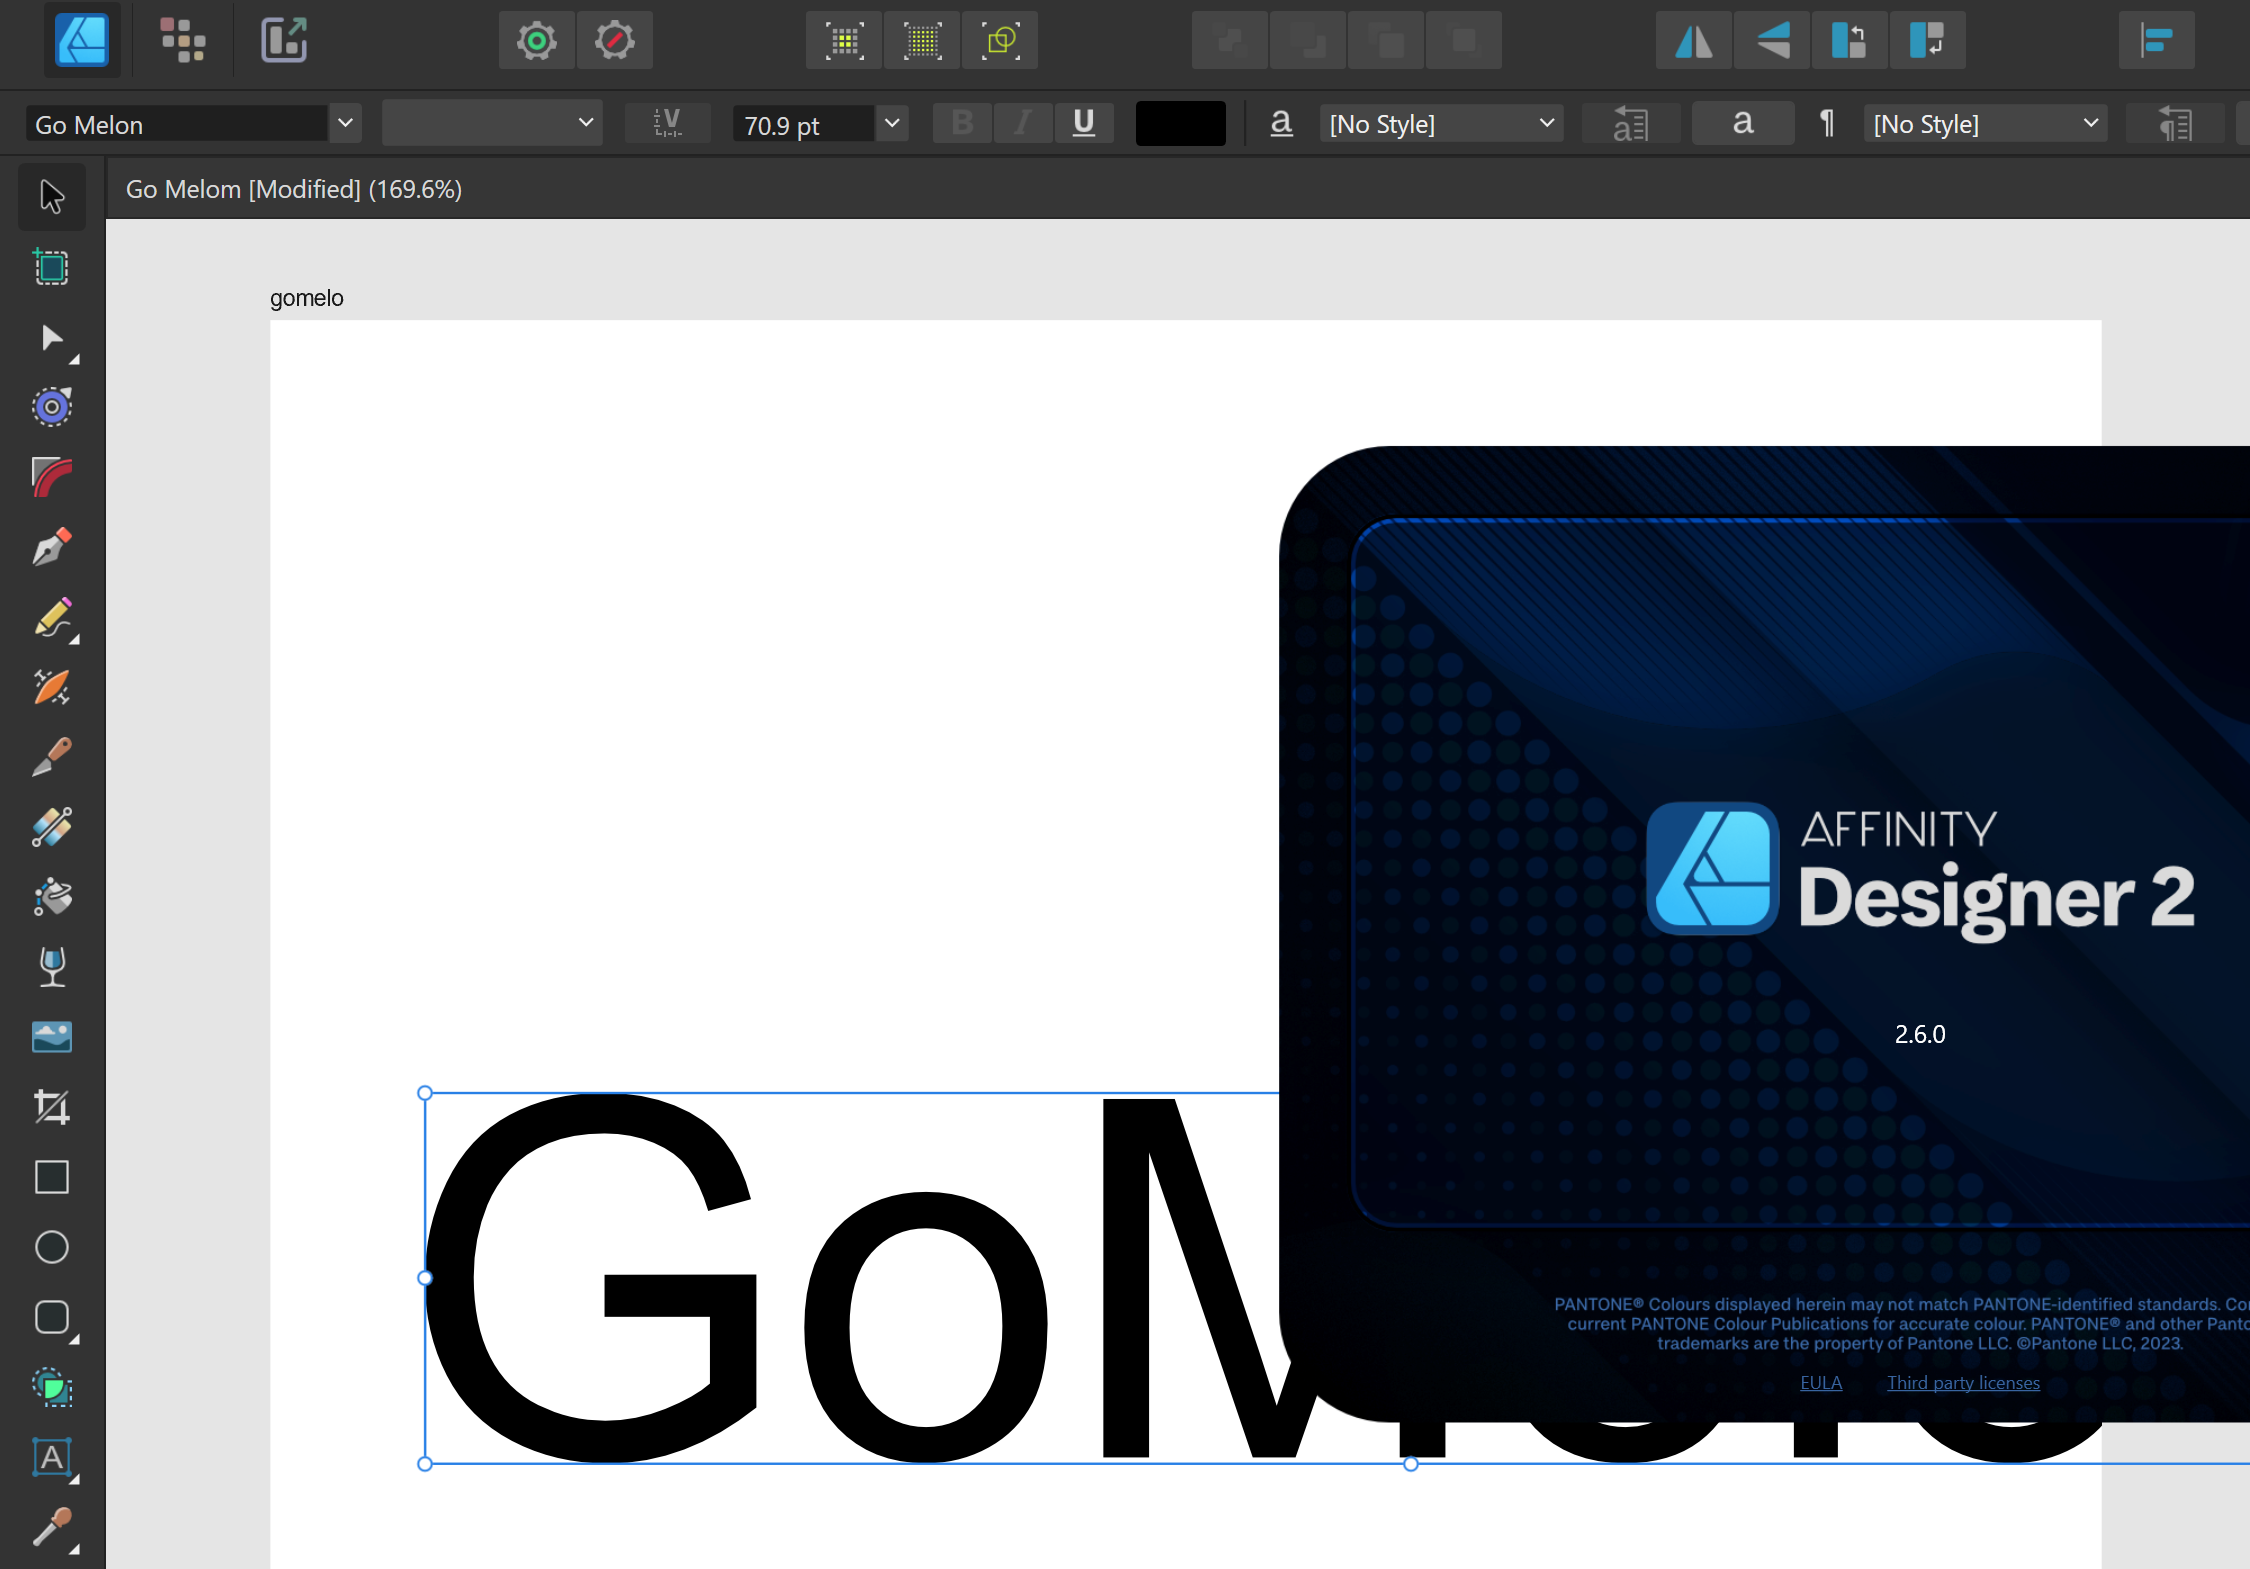Open the Paragraph panel pilcrow button
2250x1569 pixels.
[x=1826, y=123]
